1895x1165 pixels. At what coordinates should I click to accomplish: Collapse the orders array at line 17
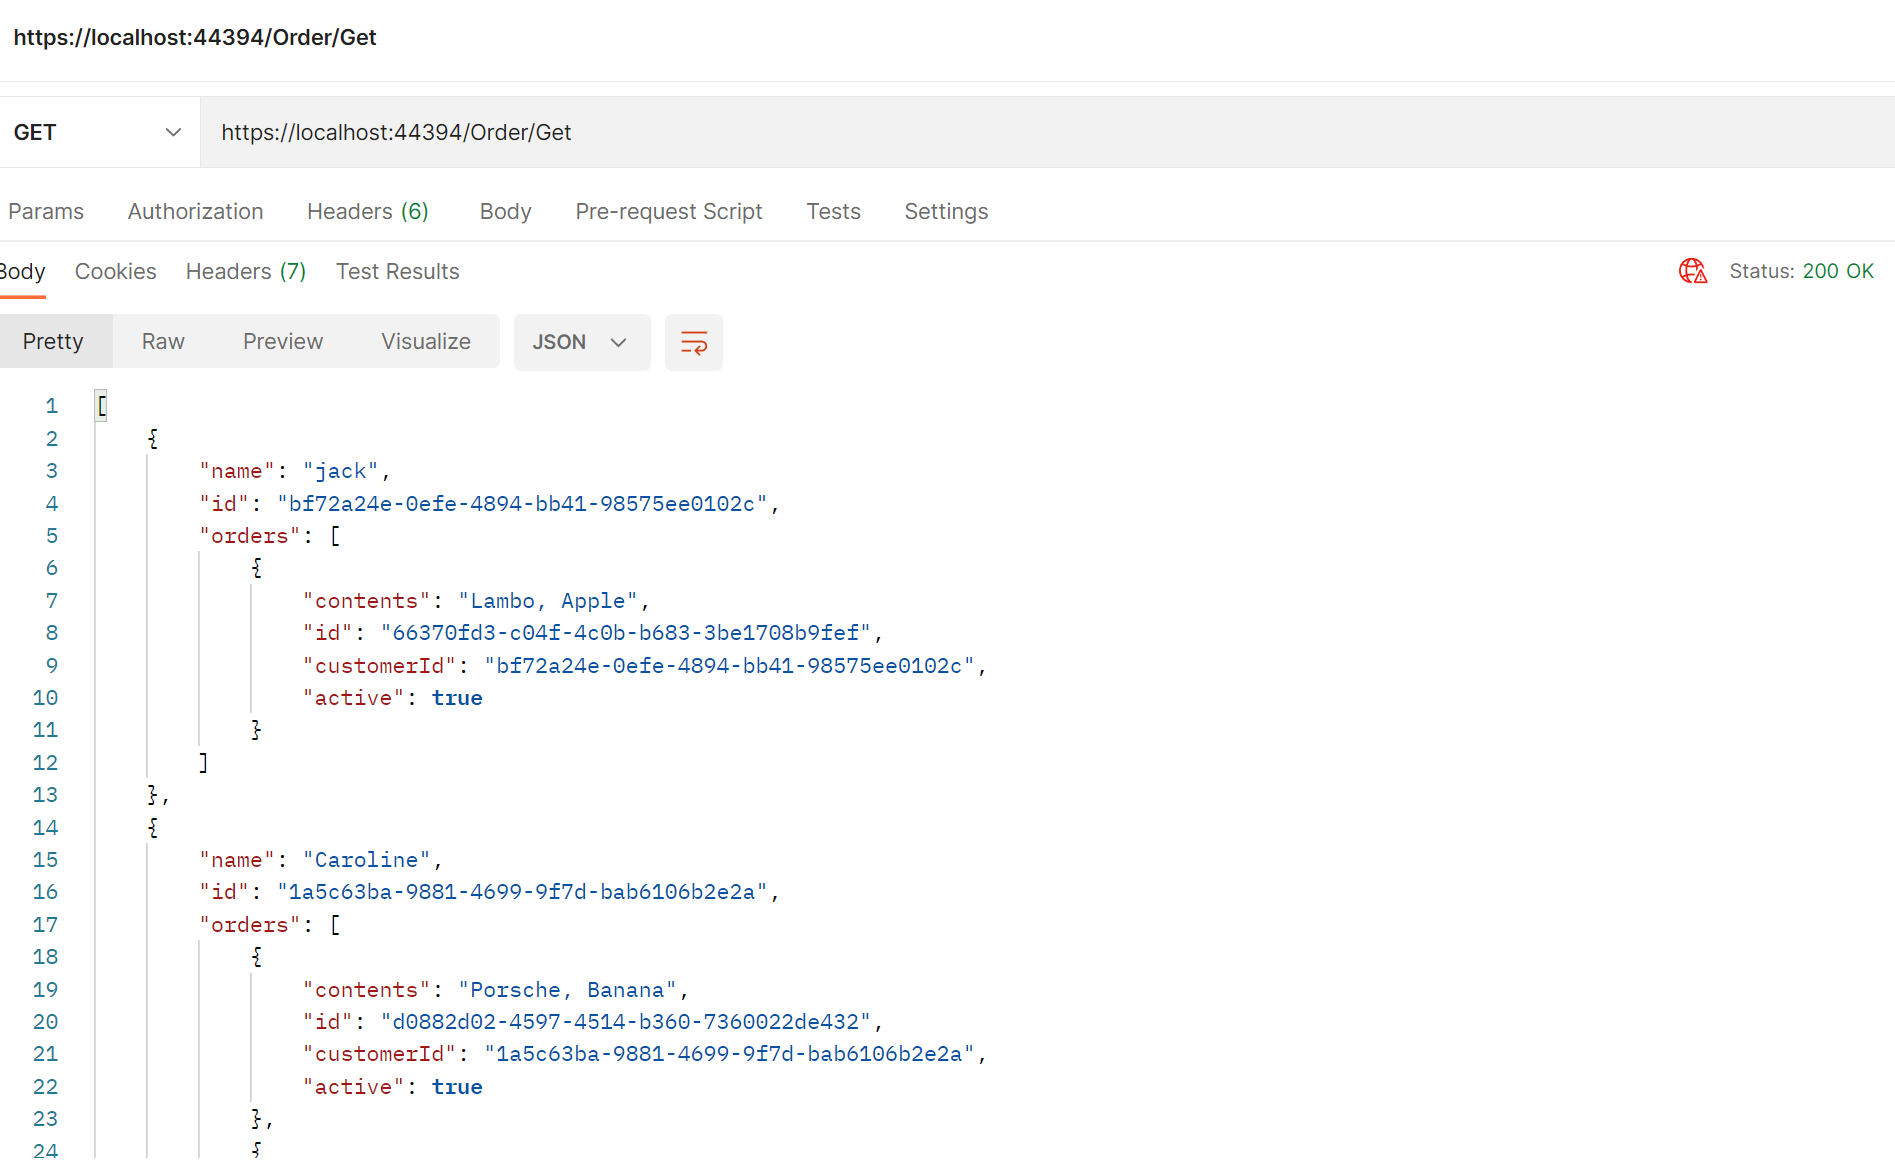[335, 925]
